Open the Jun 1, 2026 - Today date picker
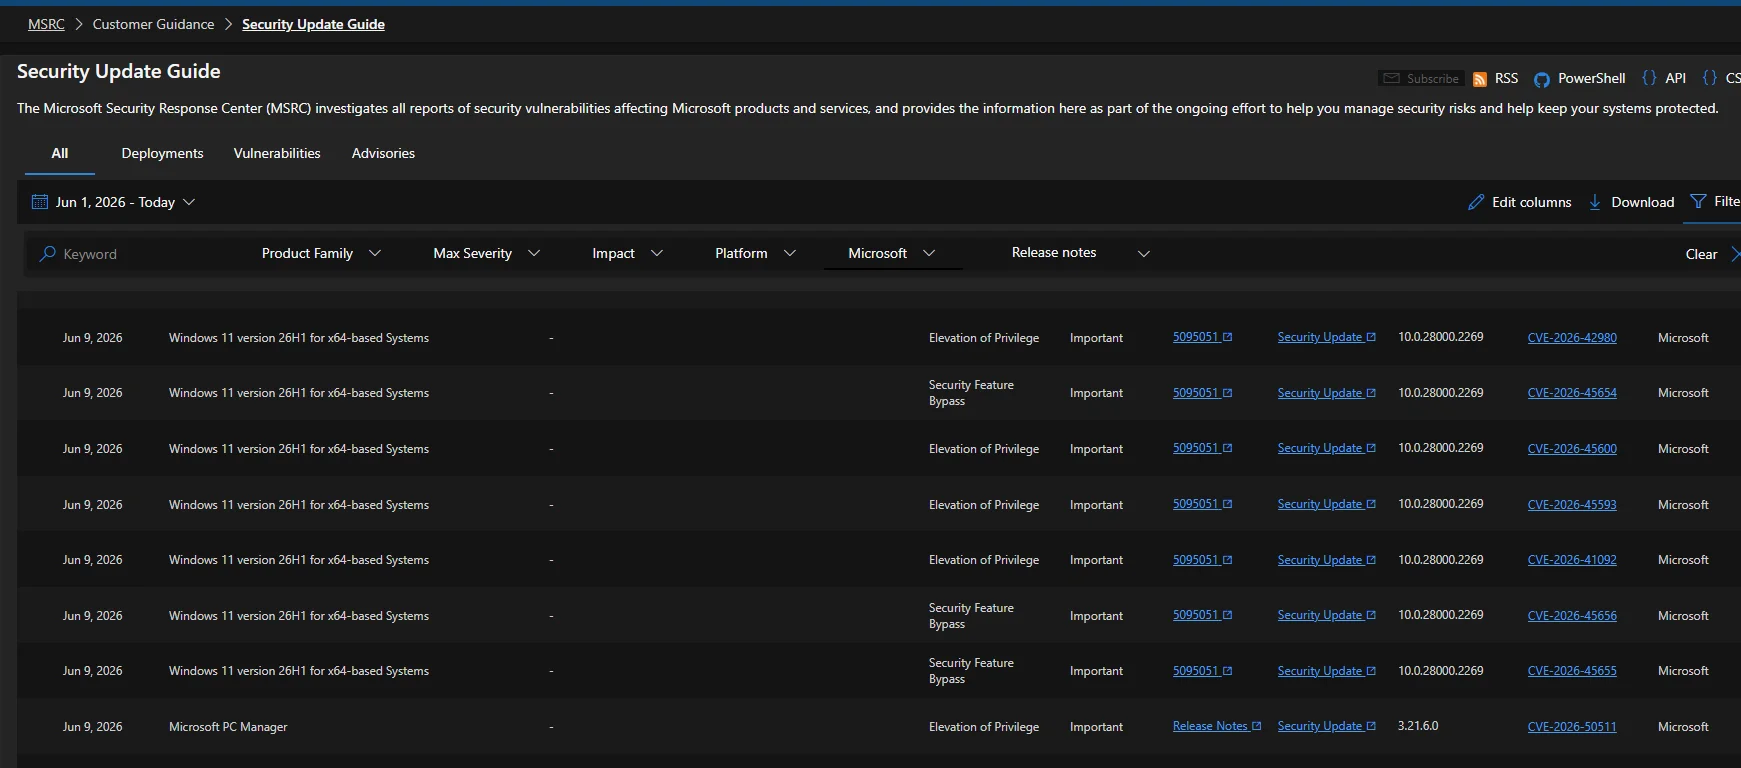The width and height of the screenshot is (1741, 768). (x=113, y=202)
